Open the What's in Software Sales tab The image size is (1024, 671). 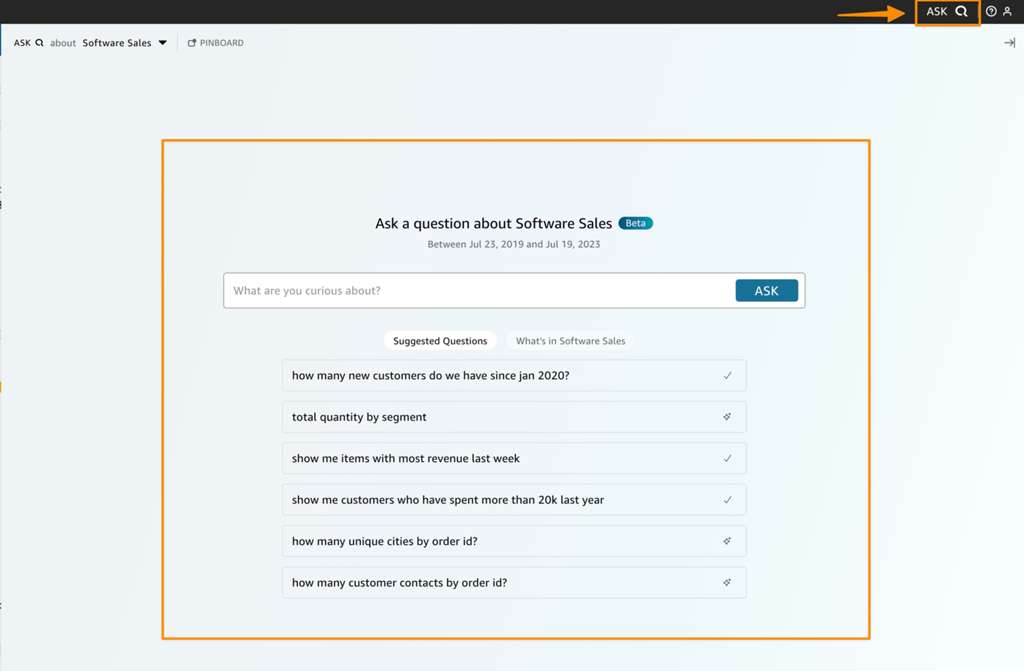571,340
